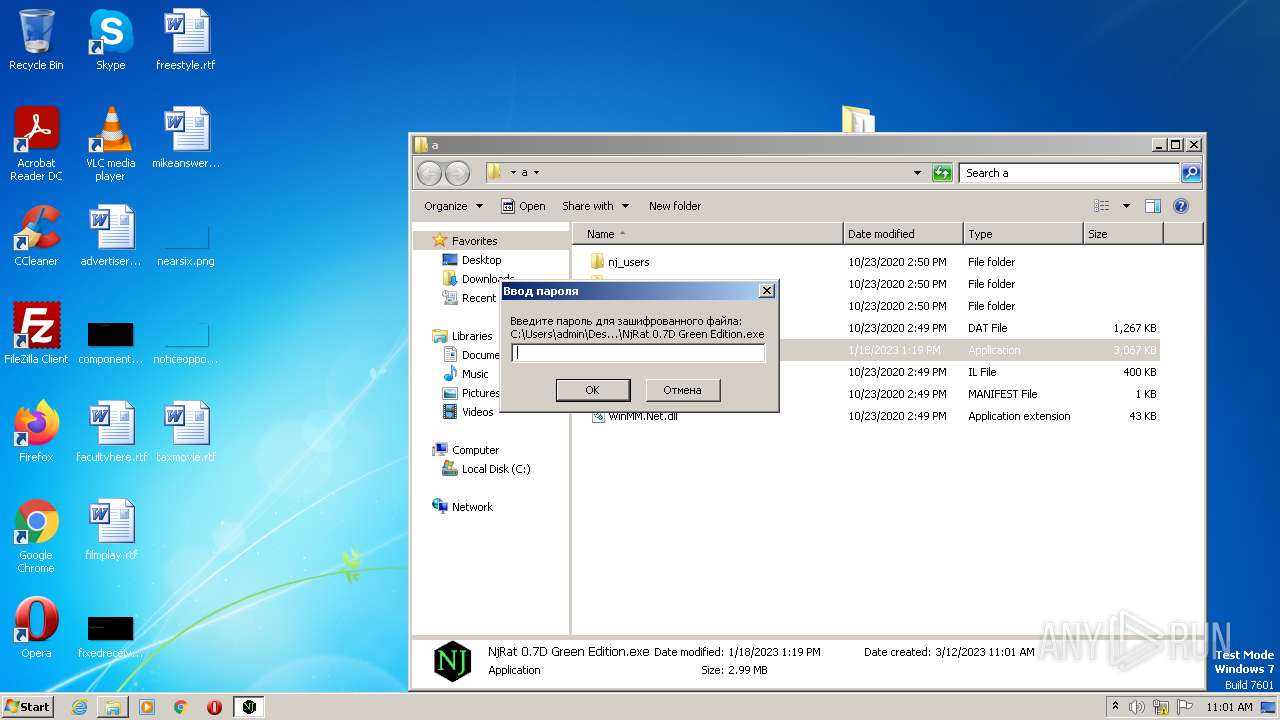1280x720 pixels.
Task: Open Firefox desktop shortcut
Action: (36, 432)
